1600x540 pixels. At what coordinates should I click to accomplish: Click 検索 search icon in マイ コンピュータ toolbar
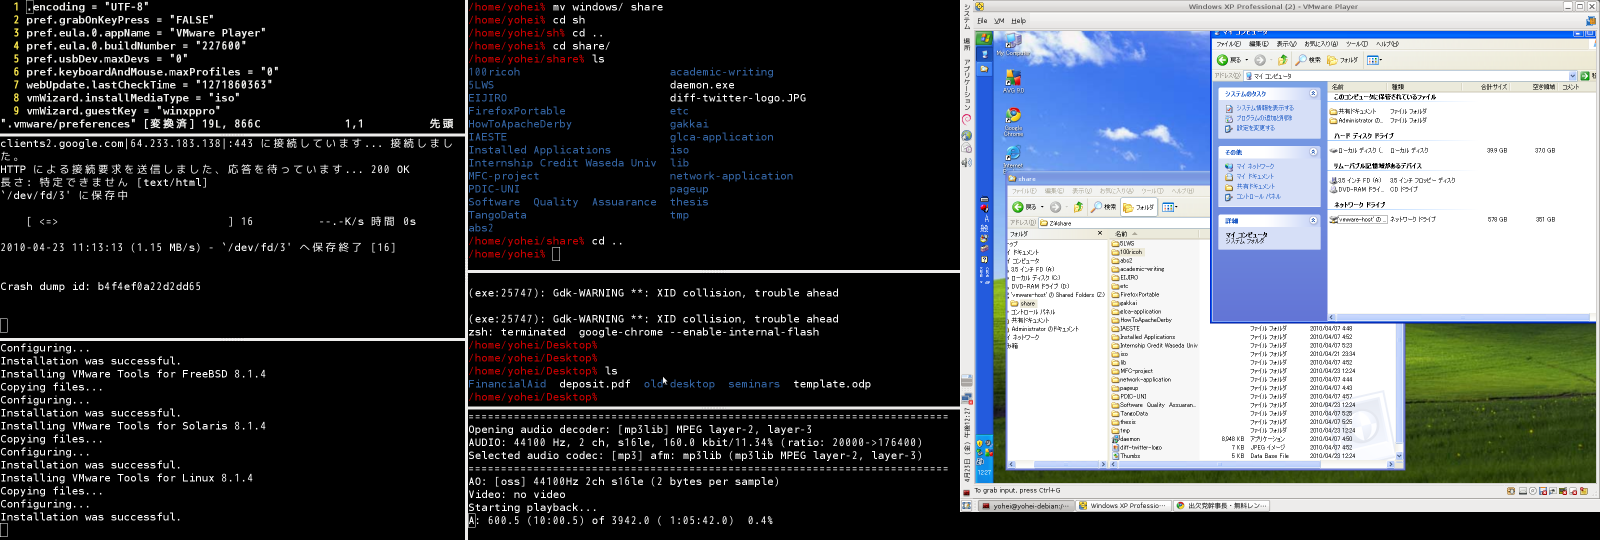point(1307,60)
